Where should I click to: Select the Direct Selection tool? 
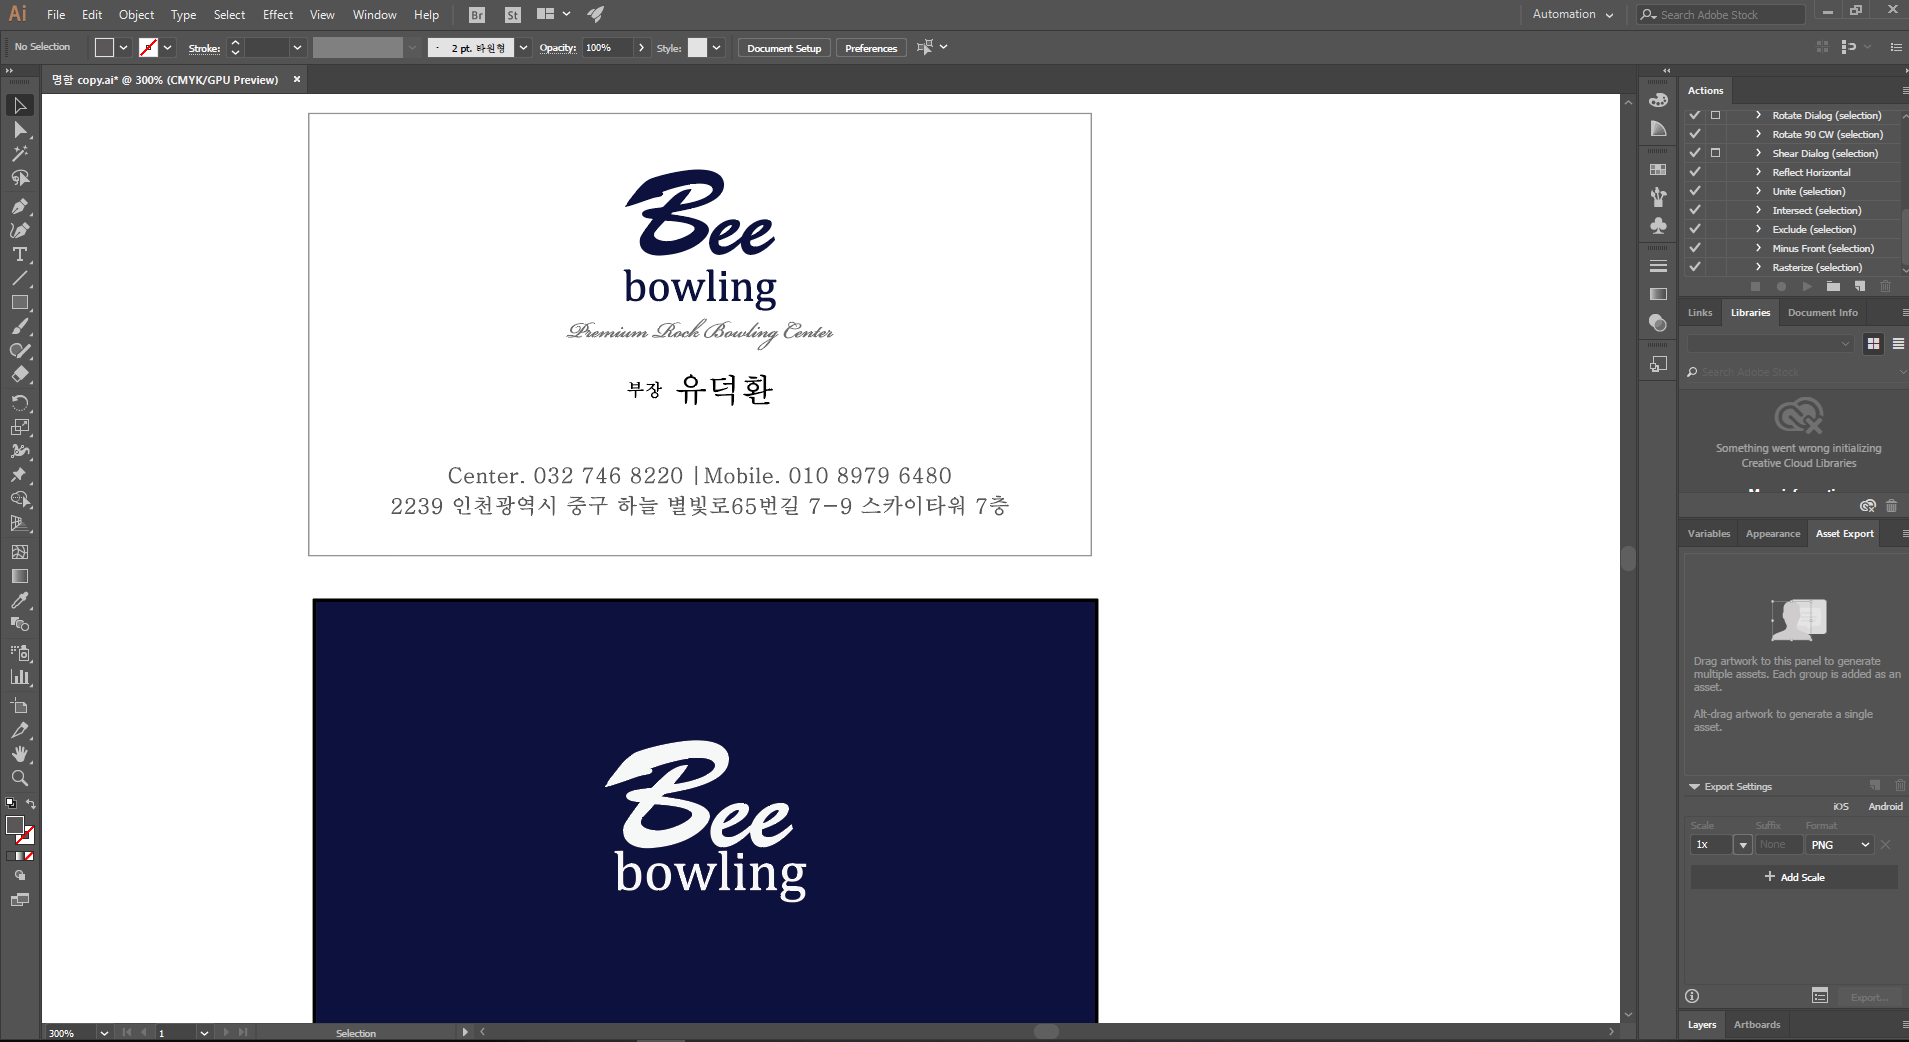point(20,130)
